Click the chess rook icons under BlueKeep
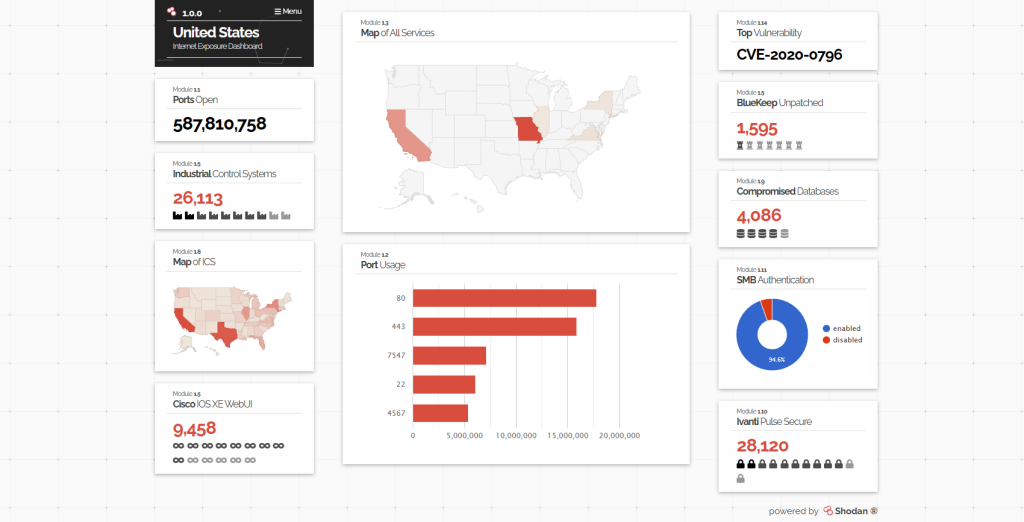 coord(769,145)
